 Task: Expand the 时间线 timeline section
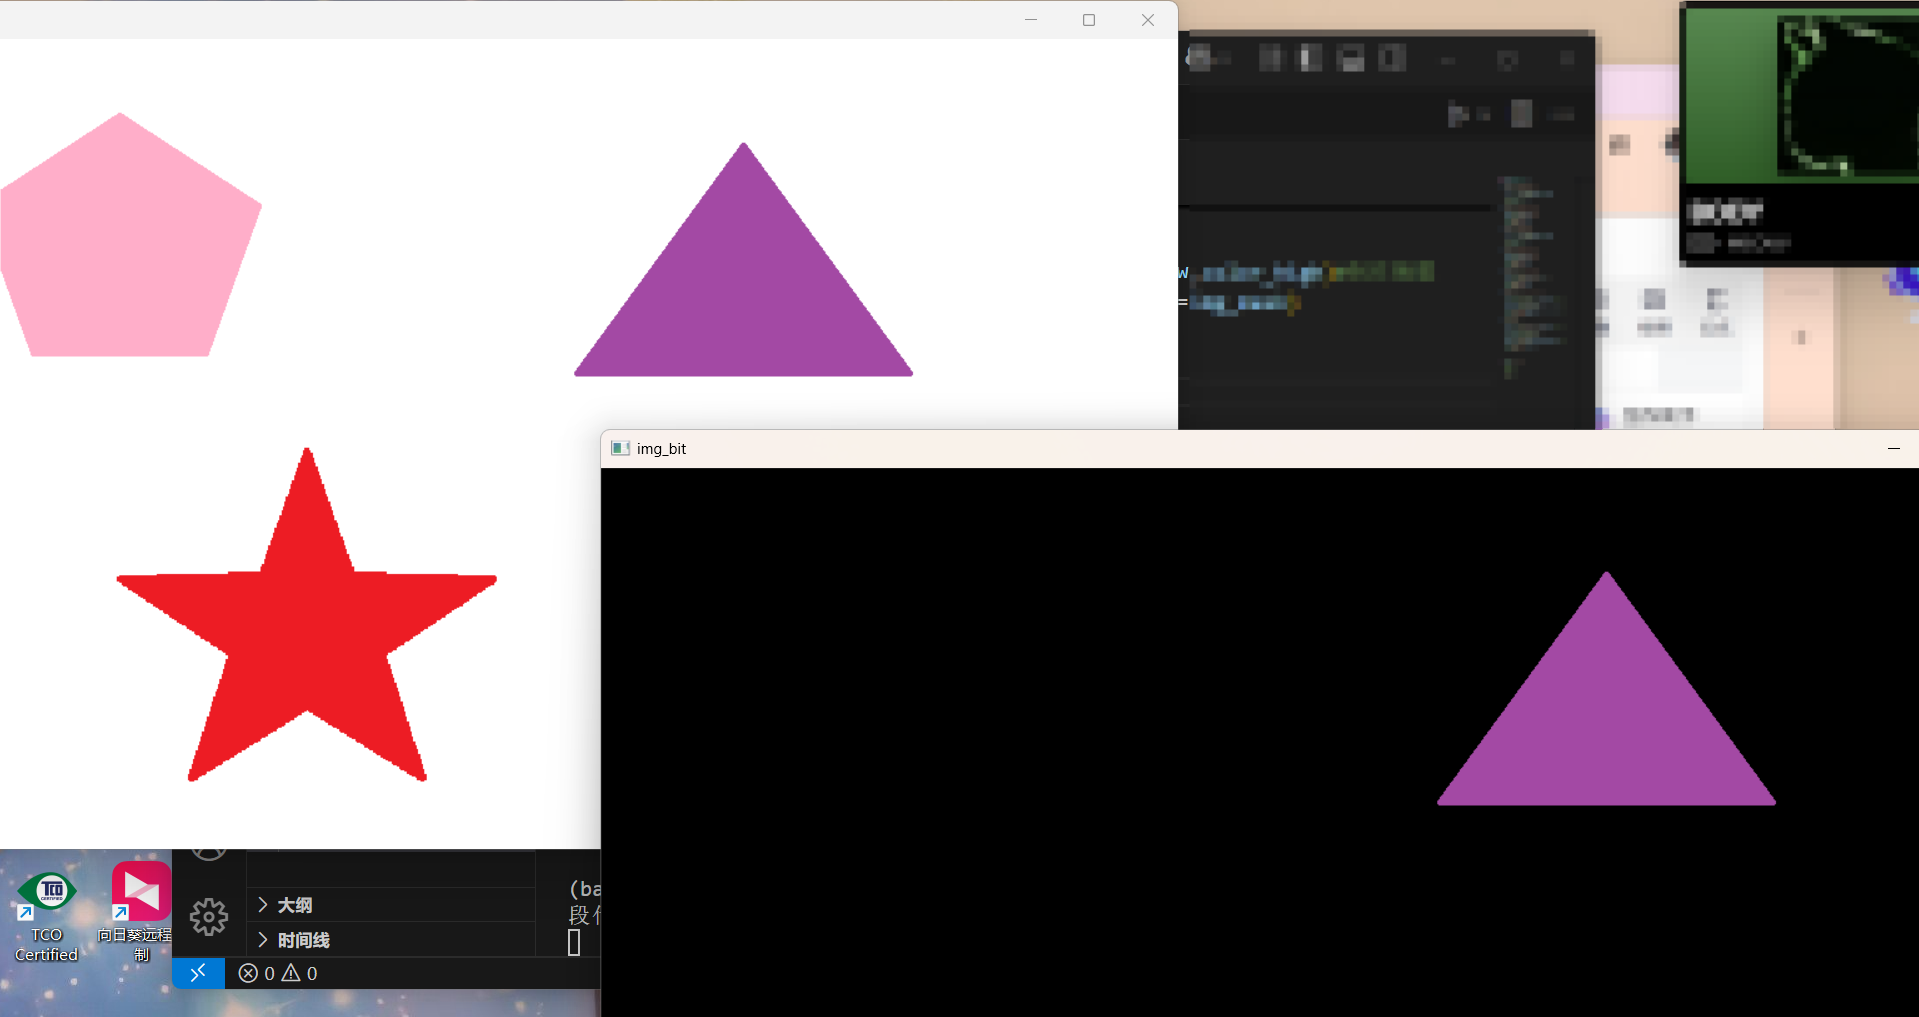pos(390,940)
